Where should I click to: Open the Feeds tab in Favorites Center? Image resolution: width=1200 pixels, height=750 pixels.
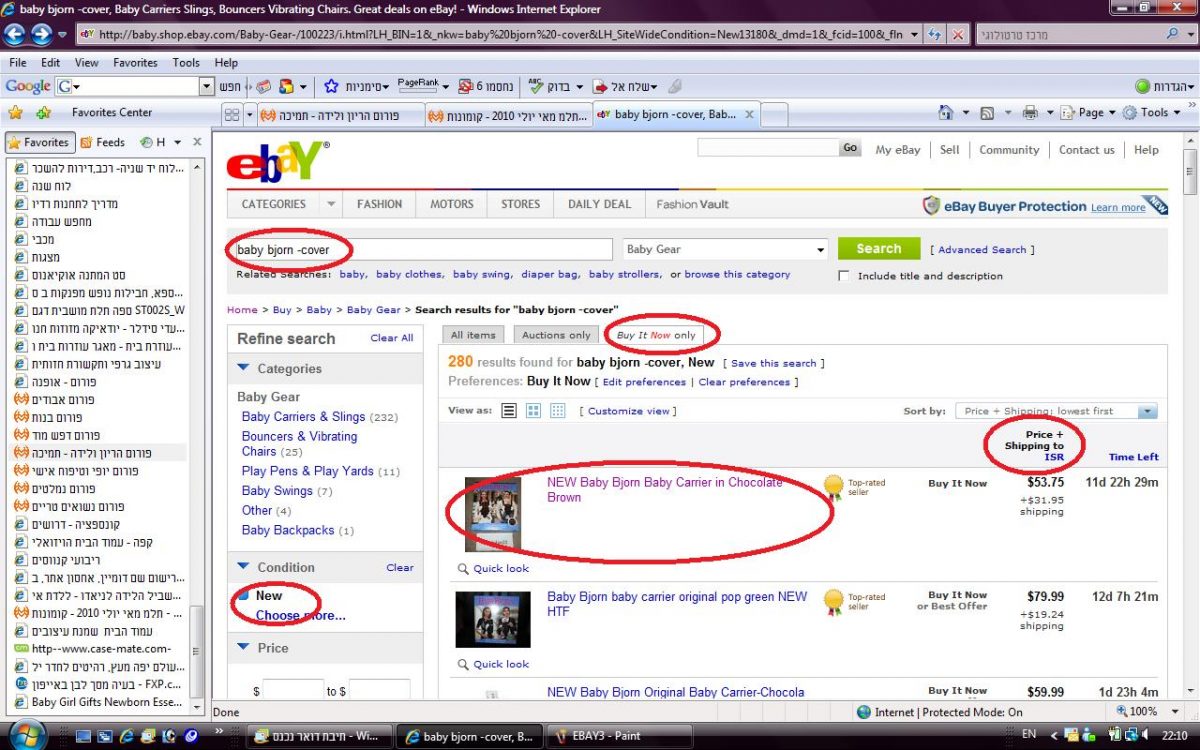pos(103,142)
